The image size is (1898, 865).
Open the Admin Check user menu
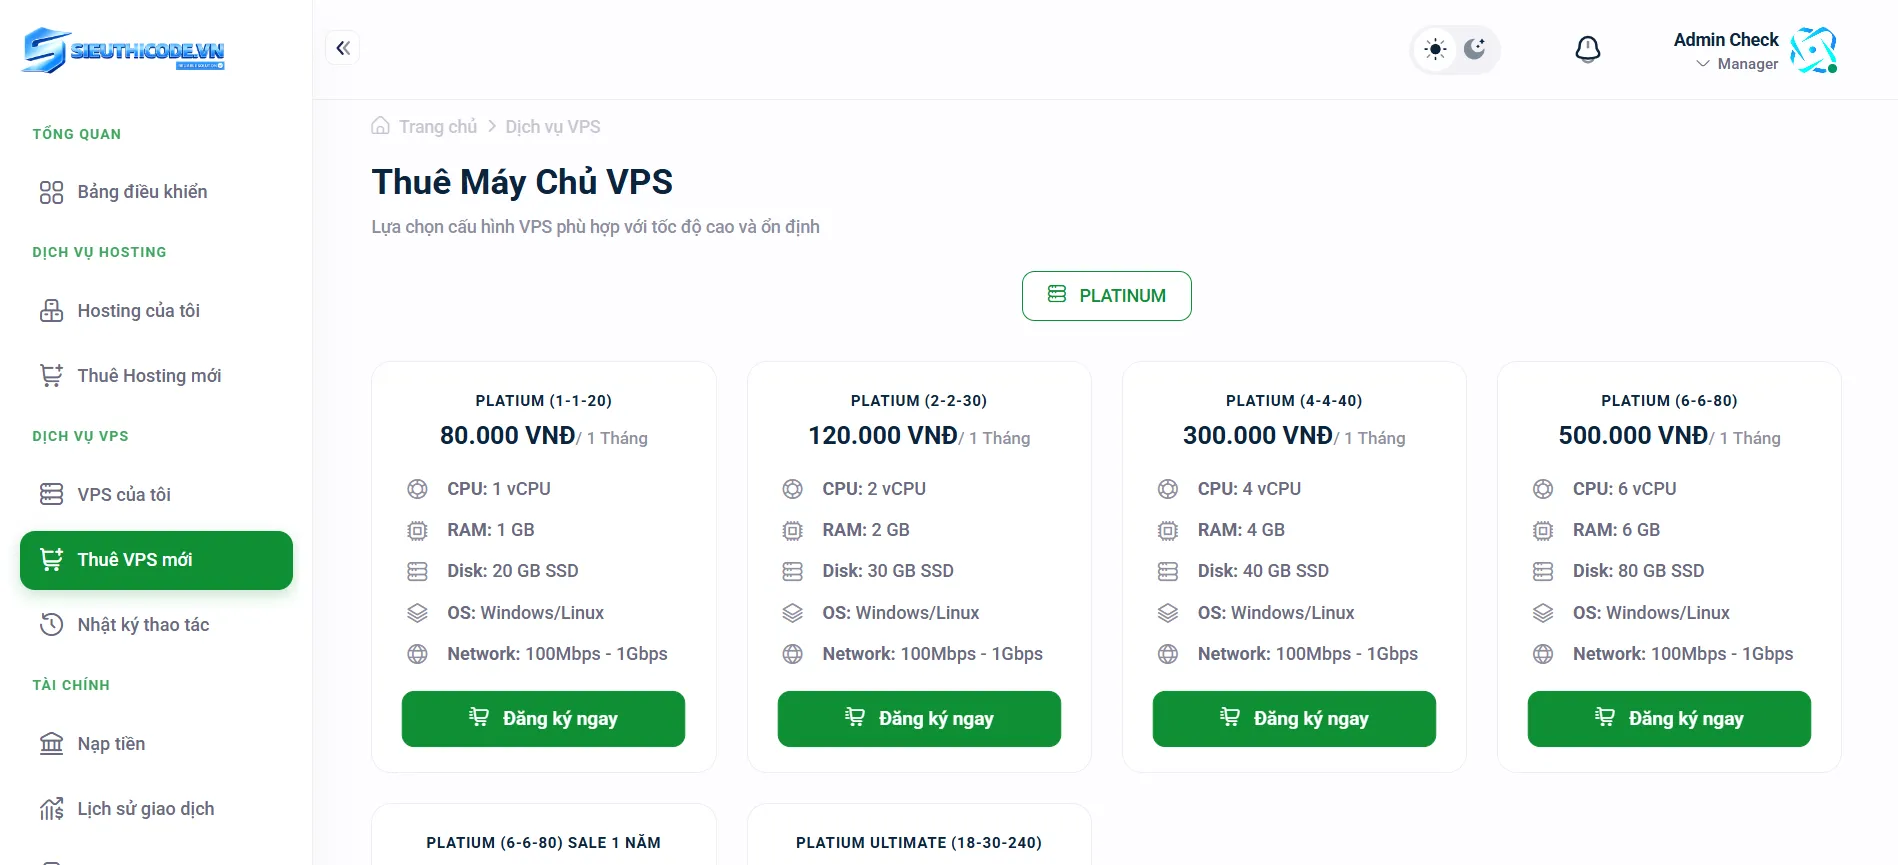[1726, 40]
